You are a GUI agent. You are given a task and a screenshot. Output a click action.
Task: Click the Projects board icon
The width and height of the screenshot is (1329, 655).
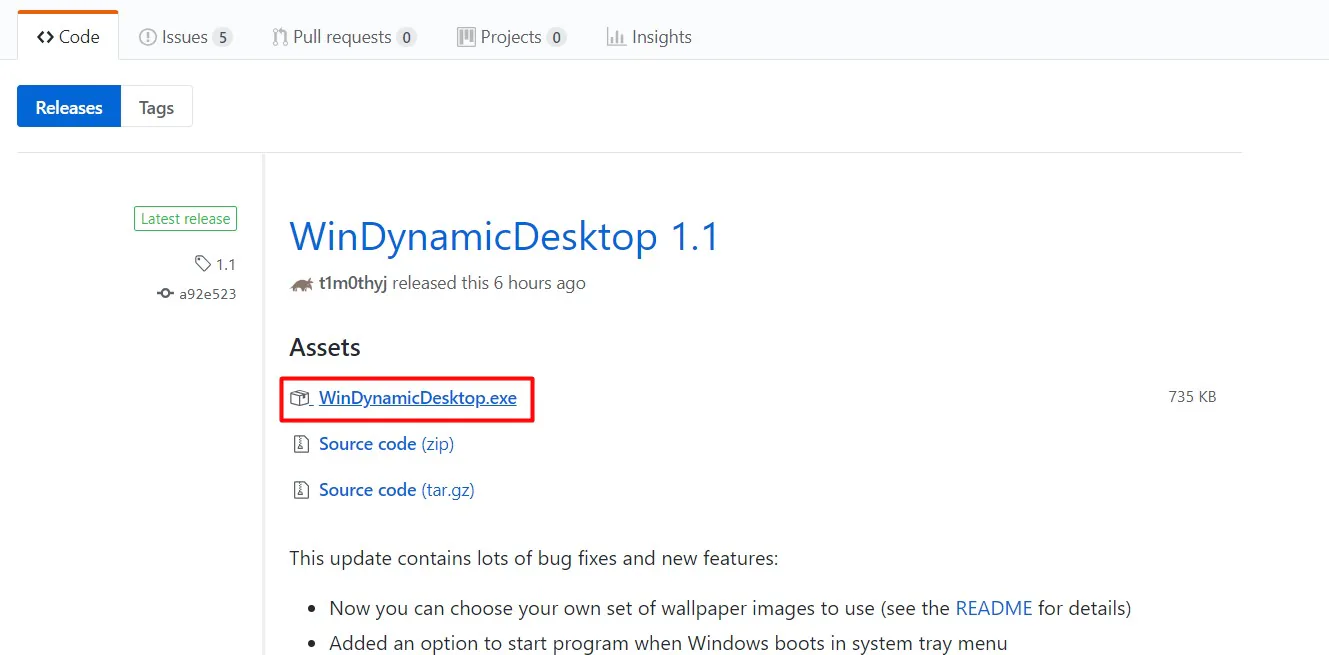pyautogui.click(x=466, y=37)
